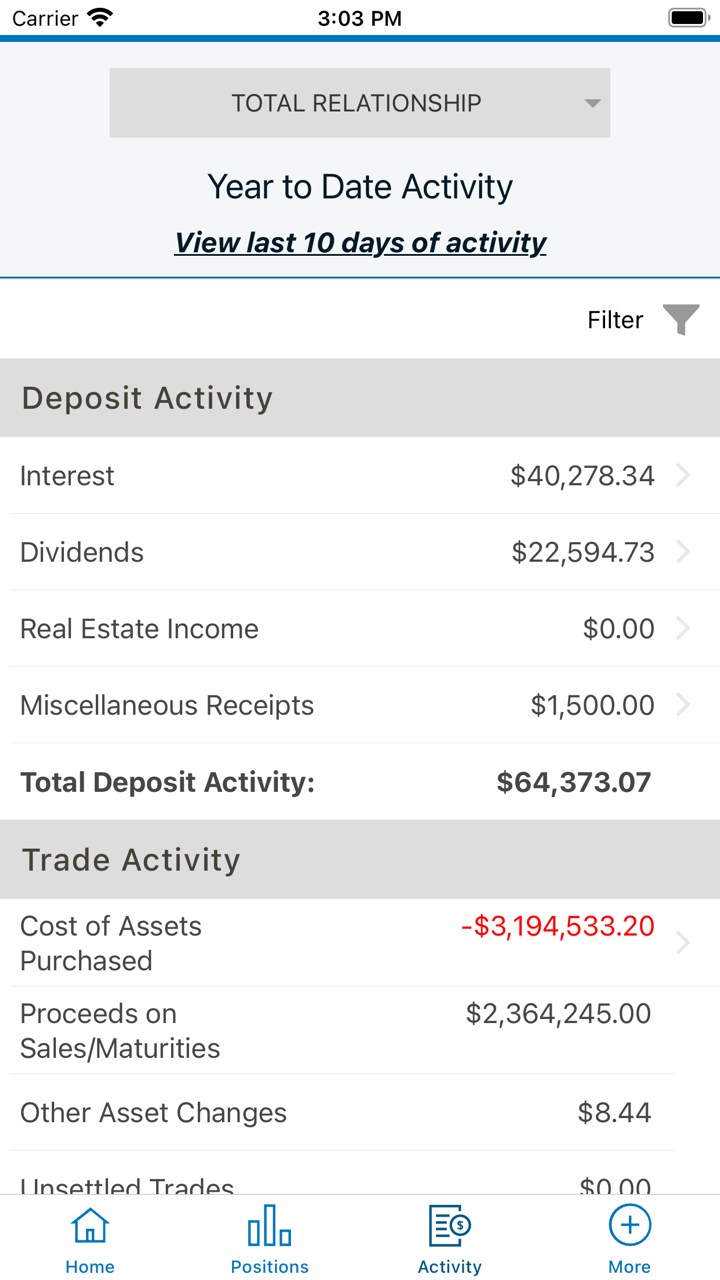Tap the Filter funnel icon
The image size is (720, 1280).
[x=681, y=320]
